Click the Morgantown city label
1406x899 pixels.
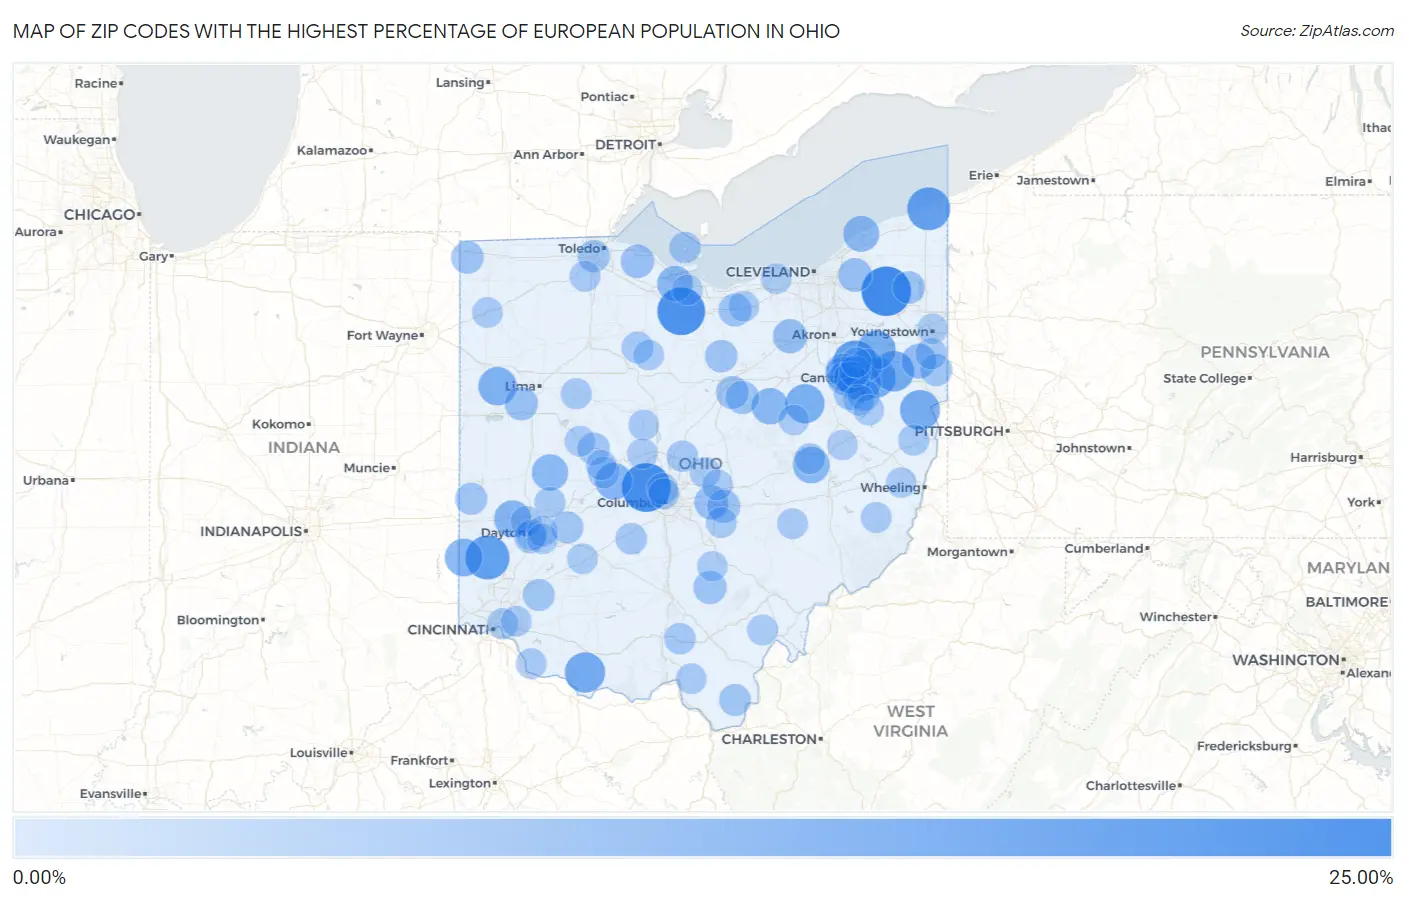coord(967,551)
